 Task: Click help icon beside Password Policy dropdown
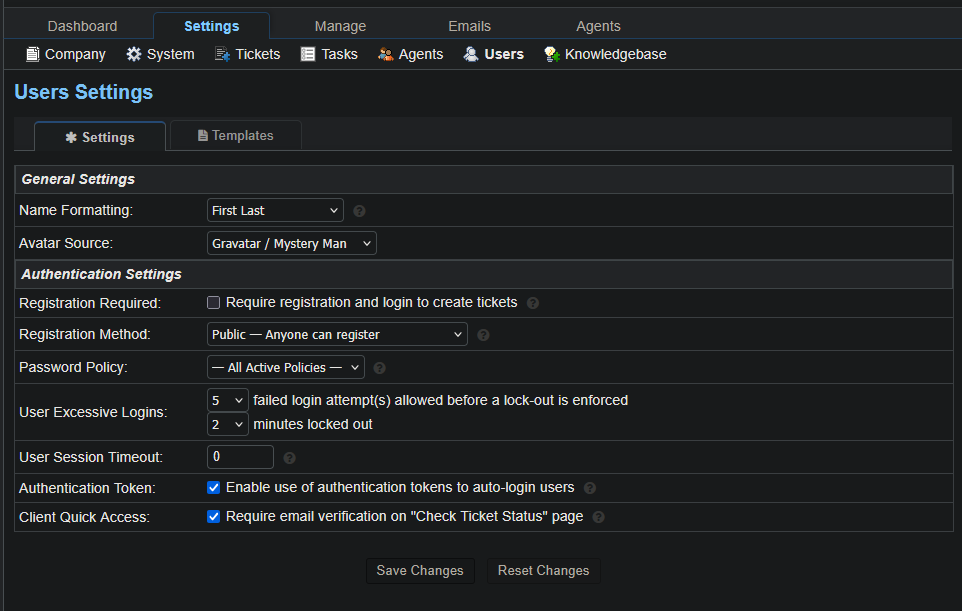click(x=379, y=368)
